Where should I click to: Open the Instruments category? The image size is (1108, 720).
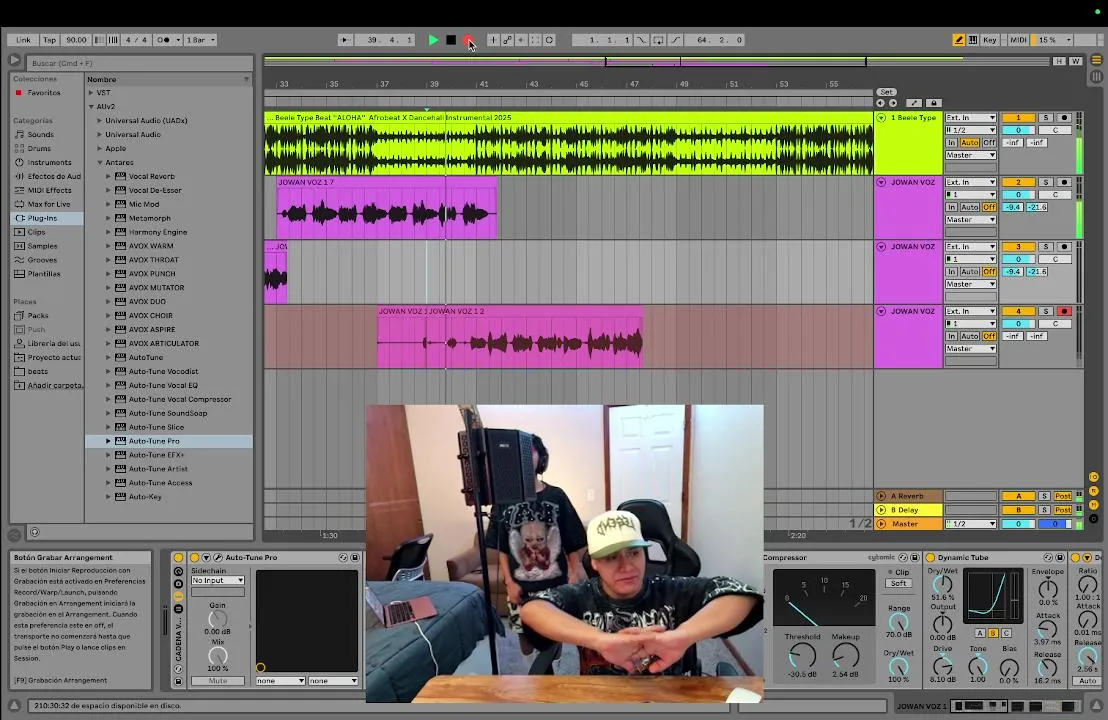[x=48, y=163]
